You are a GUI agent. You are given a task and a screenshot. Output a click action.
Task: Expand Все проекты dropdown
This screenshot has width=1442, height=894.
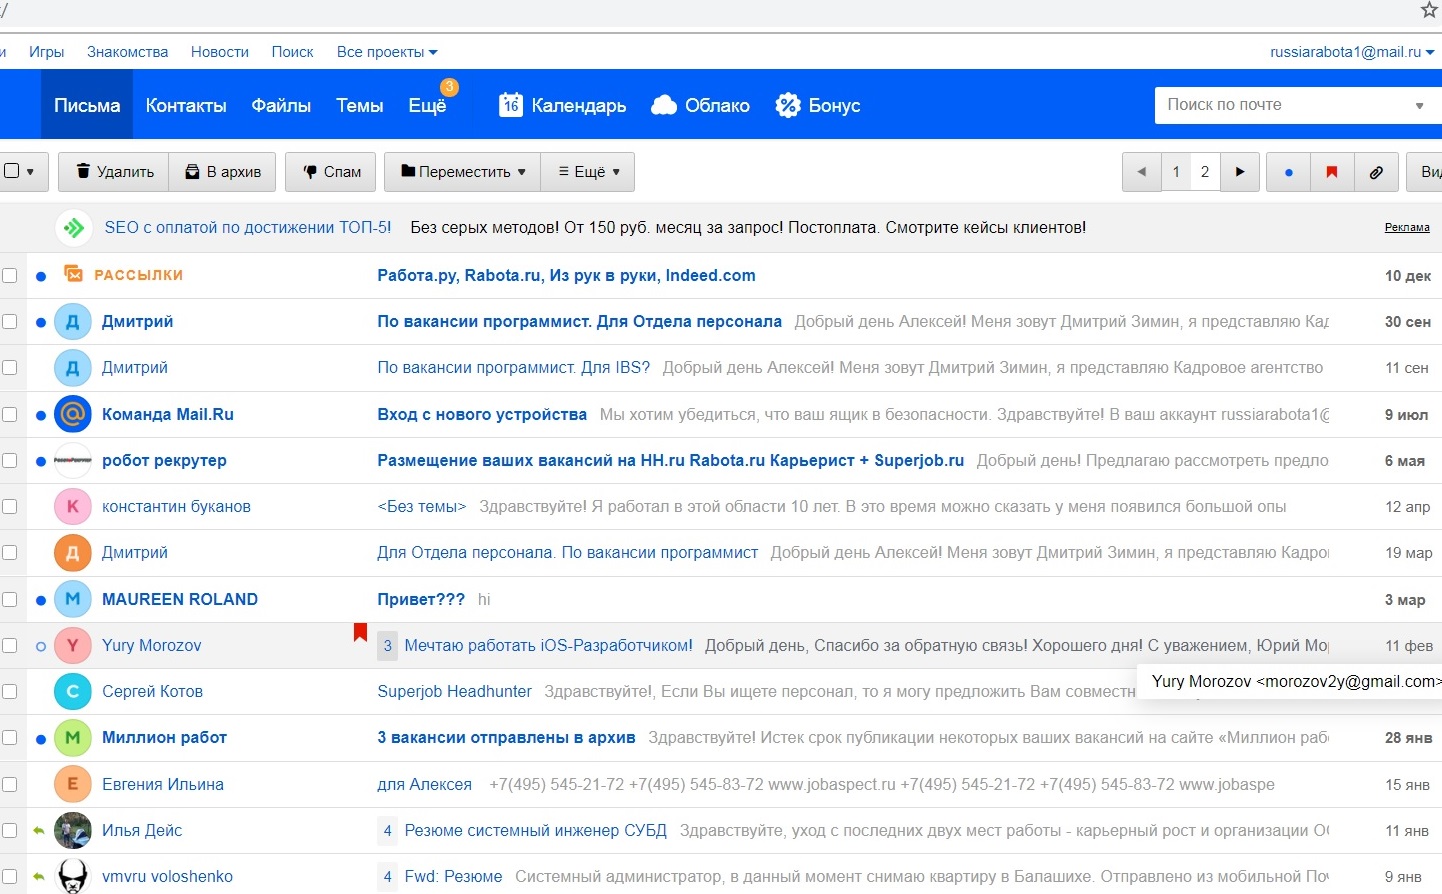(387, 52)
